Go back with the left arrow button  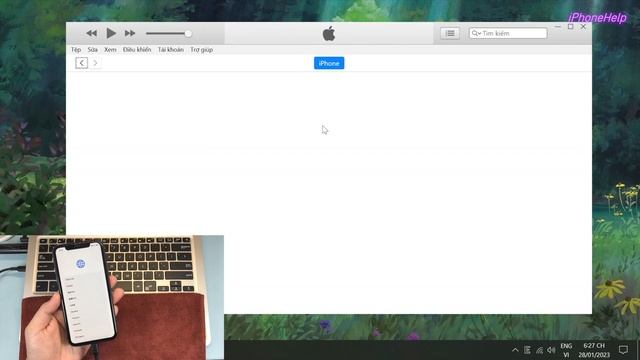pyautogui.click(x=82, y=63)
